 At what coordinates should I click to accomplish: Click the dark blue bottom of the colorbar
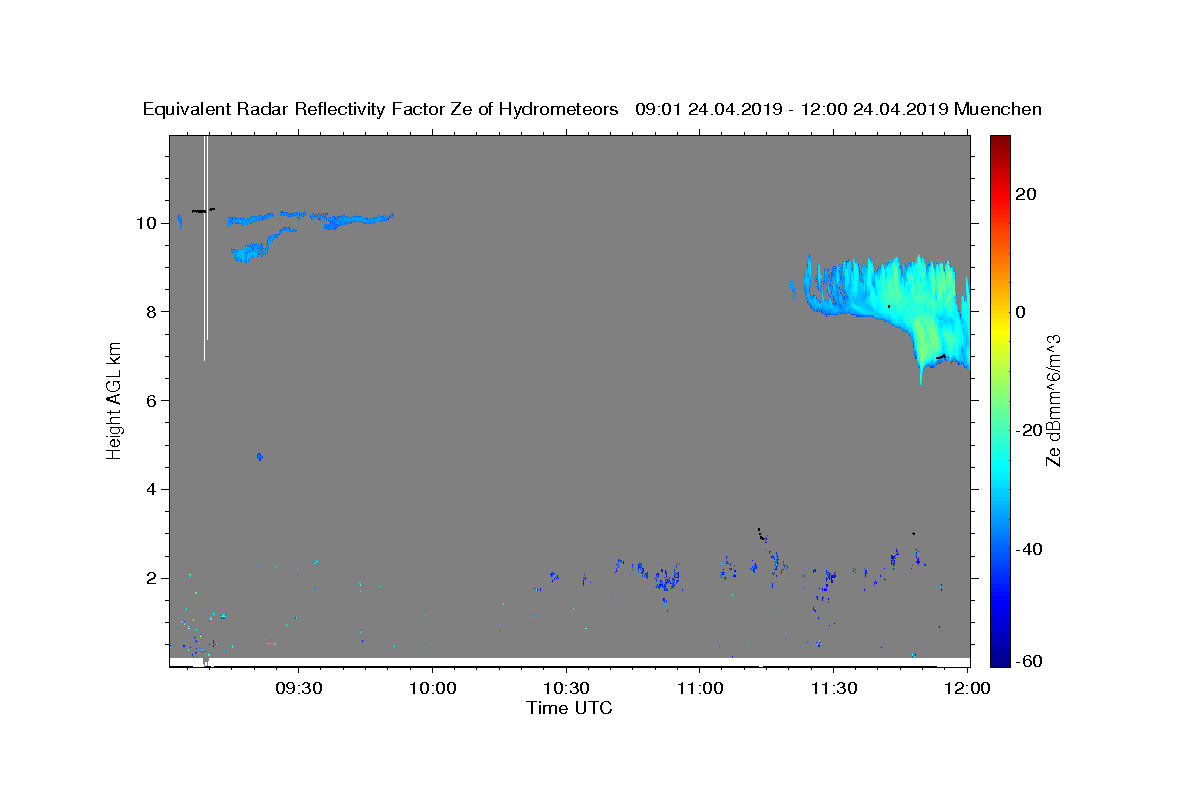(1000, 655)
